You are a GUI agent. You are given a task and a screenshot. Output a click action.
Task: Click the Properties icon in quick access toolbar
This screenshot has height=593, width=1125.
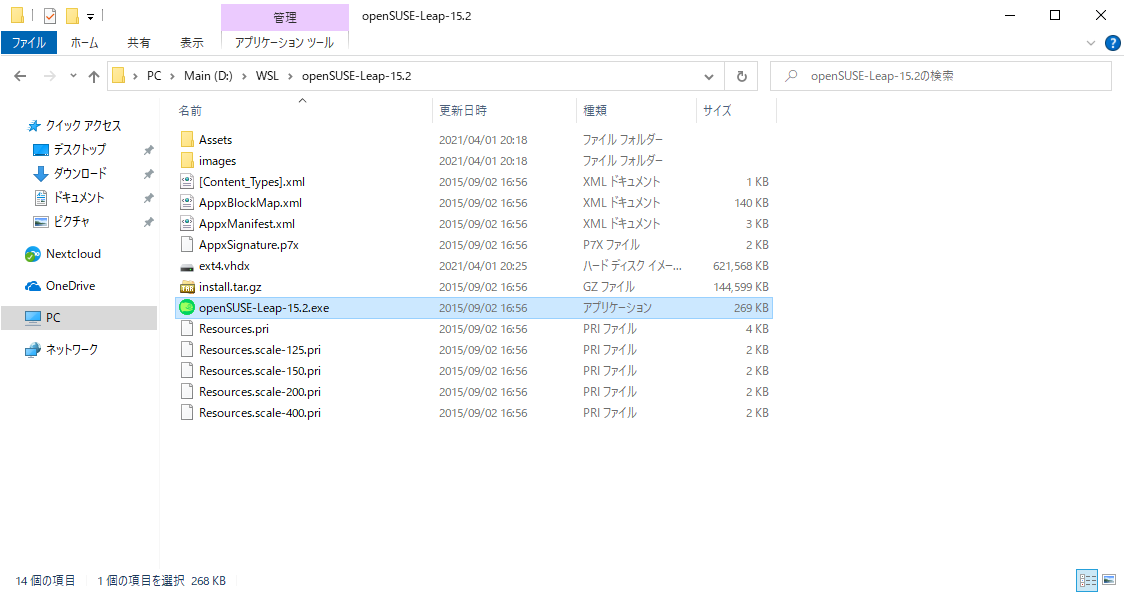tap(50, 16)
